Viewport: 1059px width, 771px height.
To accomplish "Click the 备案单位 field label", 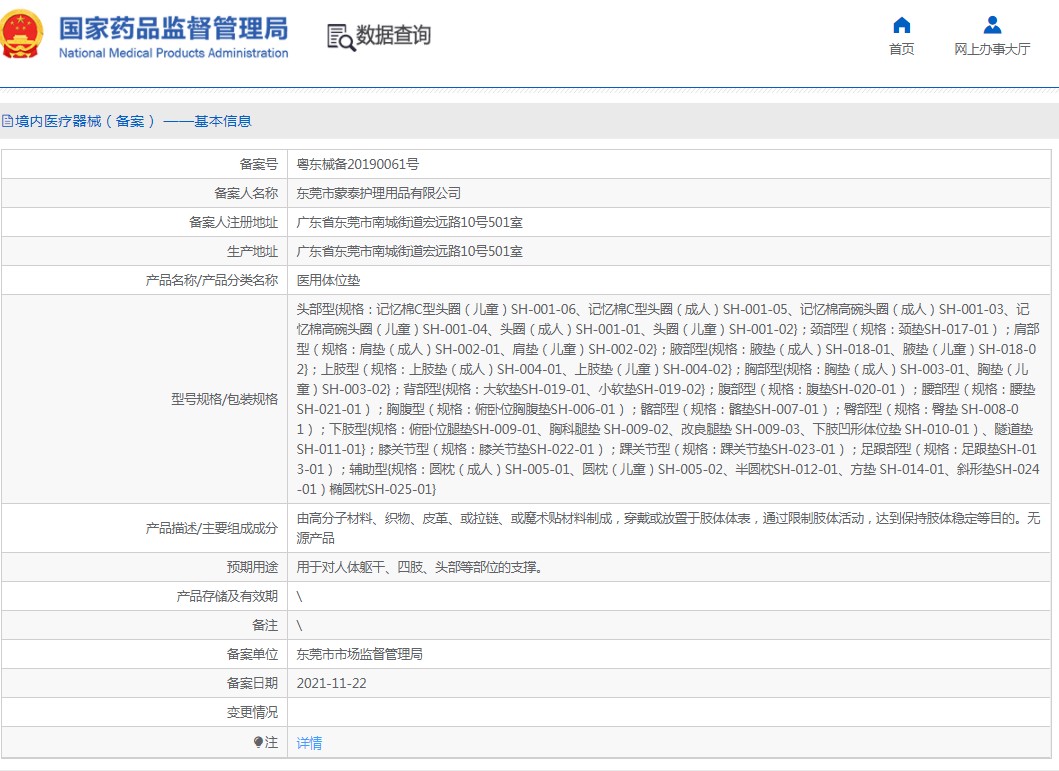I will click(x=253, y=654).
